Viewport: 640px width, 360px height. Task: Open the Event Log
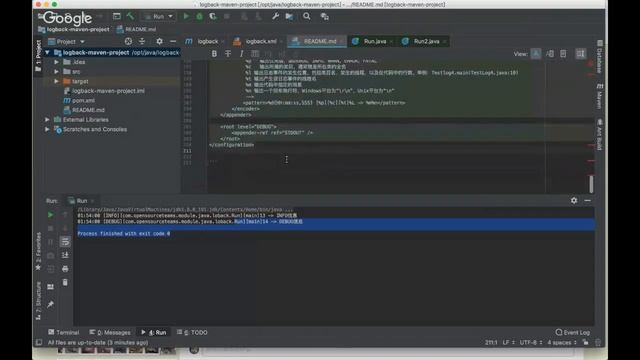pyautogui.click(x=573, y=332)
